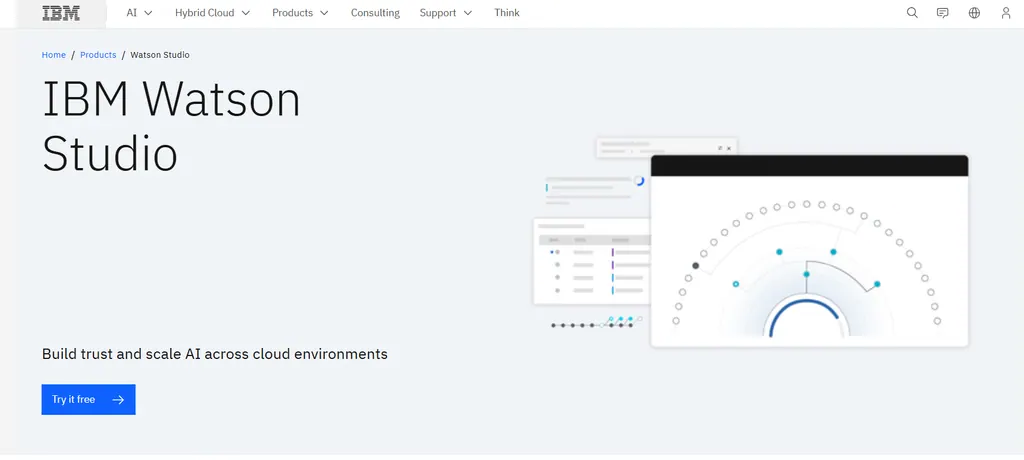This screenshot has height=460, width=1024.
Task: Click the IBM Watson Studio heading
Action: 171,127
